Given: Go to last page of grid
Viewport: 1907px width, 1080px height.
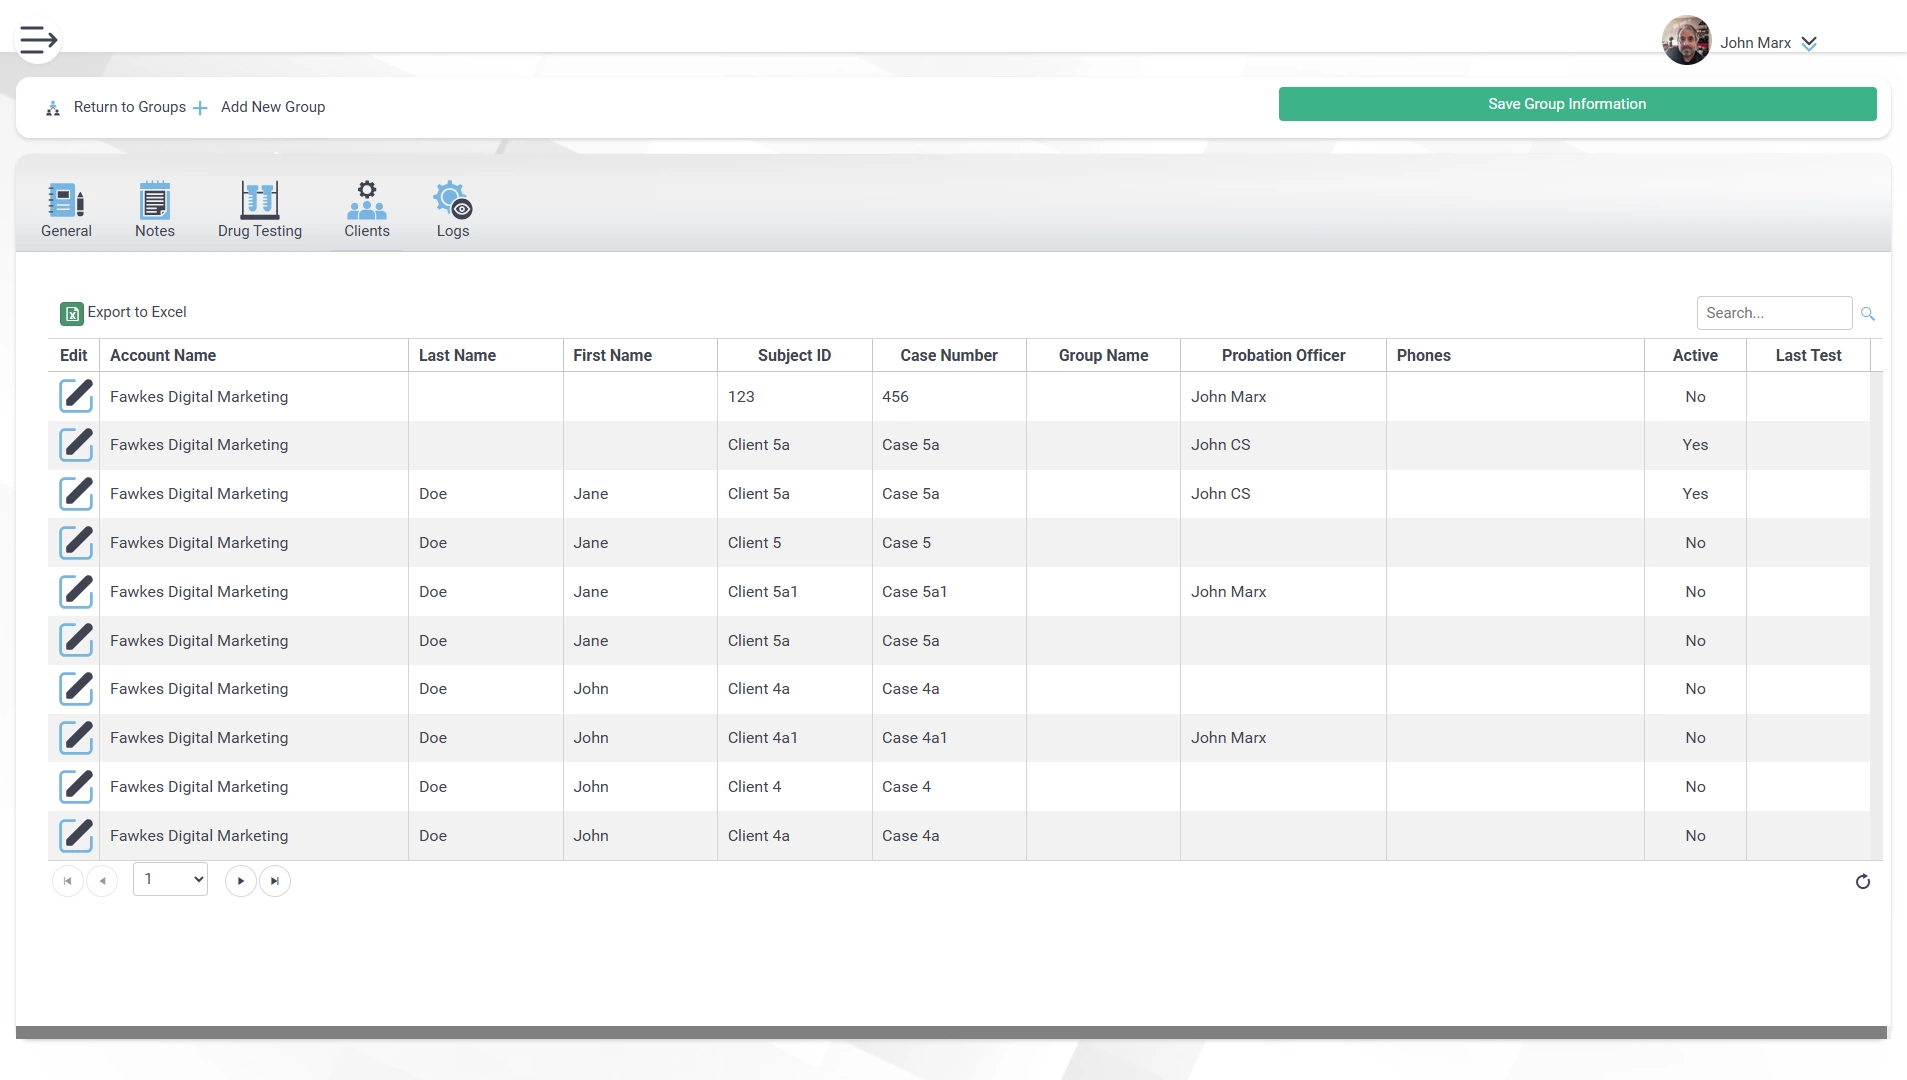Looking at the screenshot, I should click(275, 881).
